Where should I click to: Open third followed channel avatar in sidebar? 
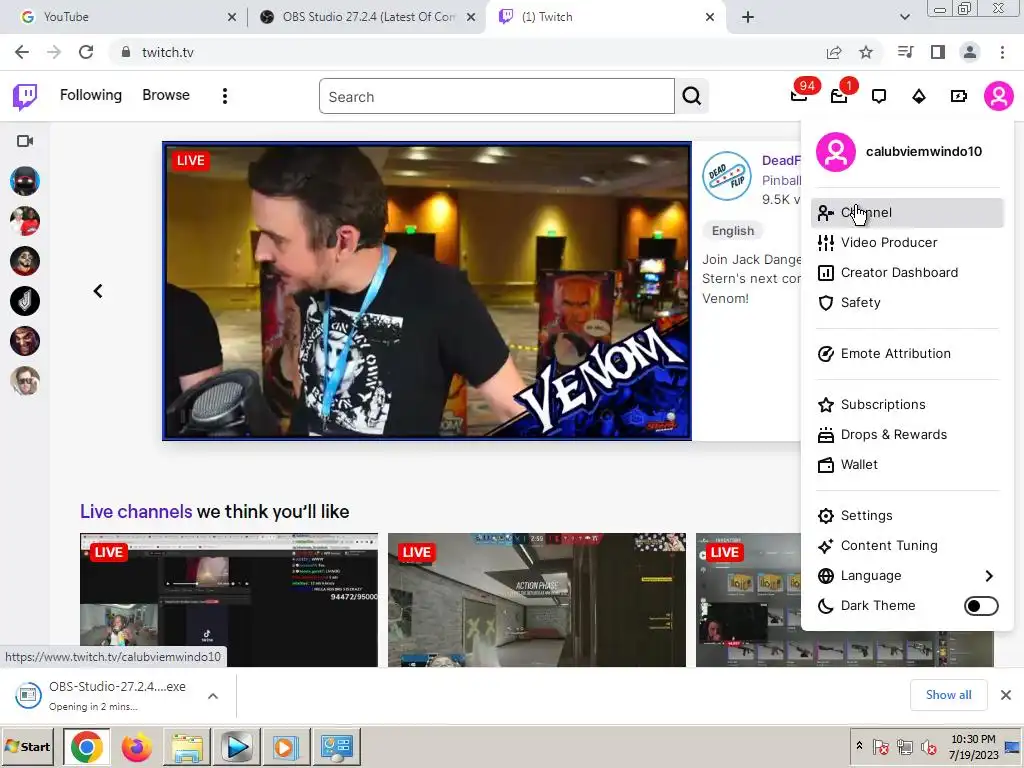[x=25, y=261]
